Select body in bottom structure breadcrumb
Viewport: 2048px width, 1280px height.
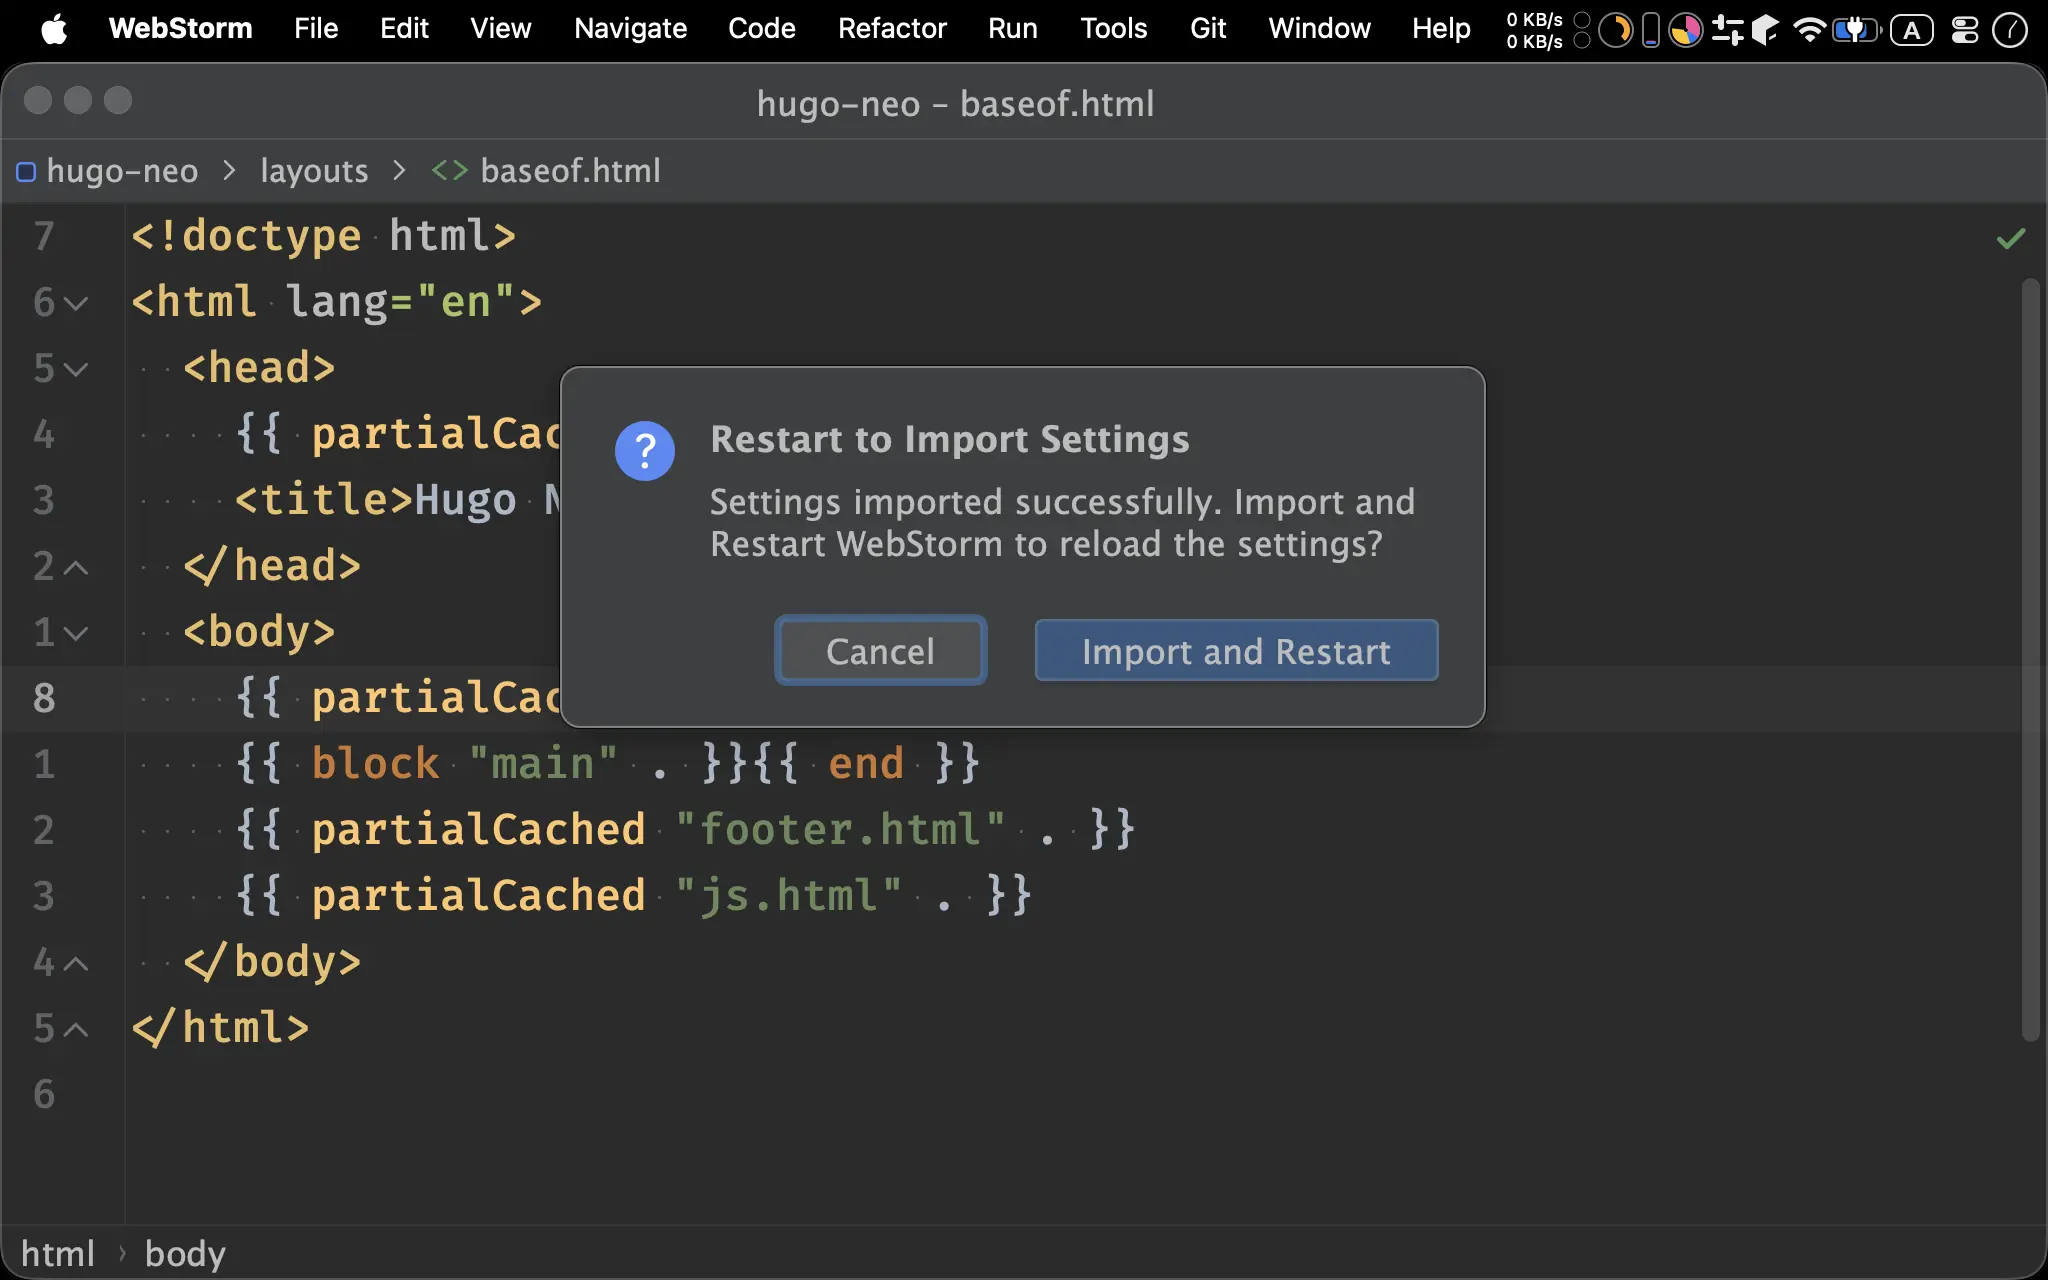[185, 1253]
